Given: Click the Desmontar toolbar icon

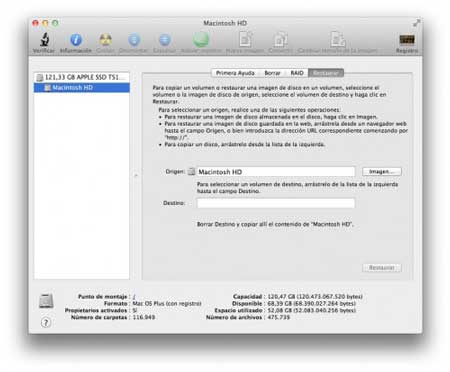Looking at the screenshot, I should point(134,40).
